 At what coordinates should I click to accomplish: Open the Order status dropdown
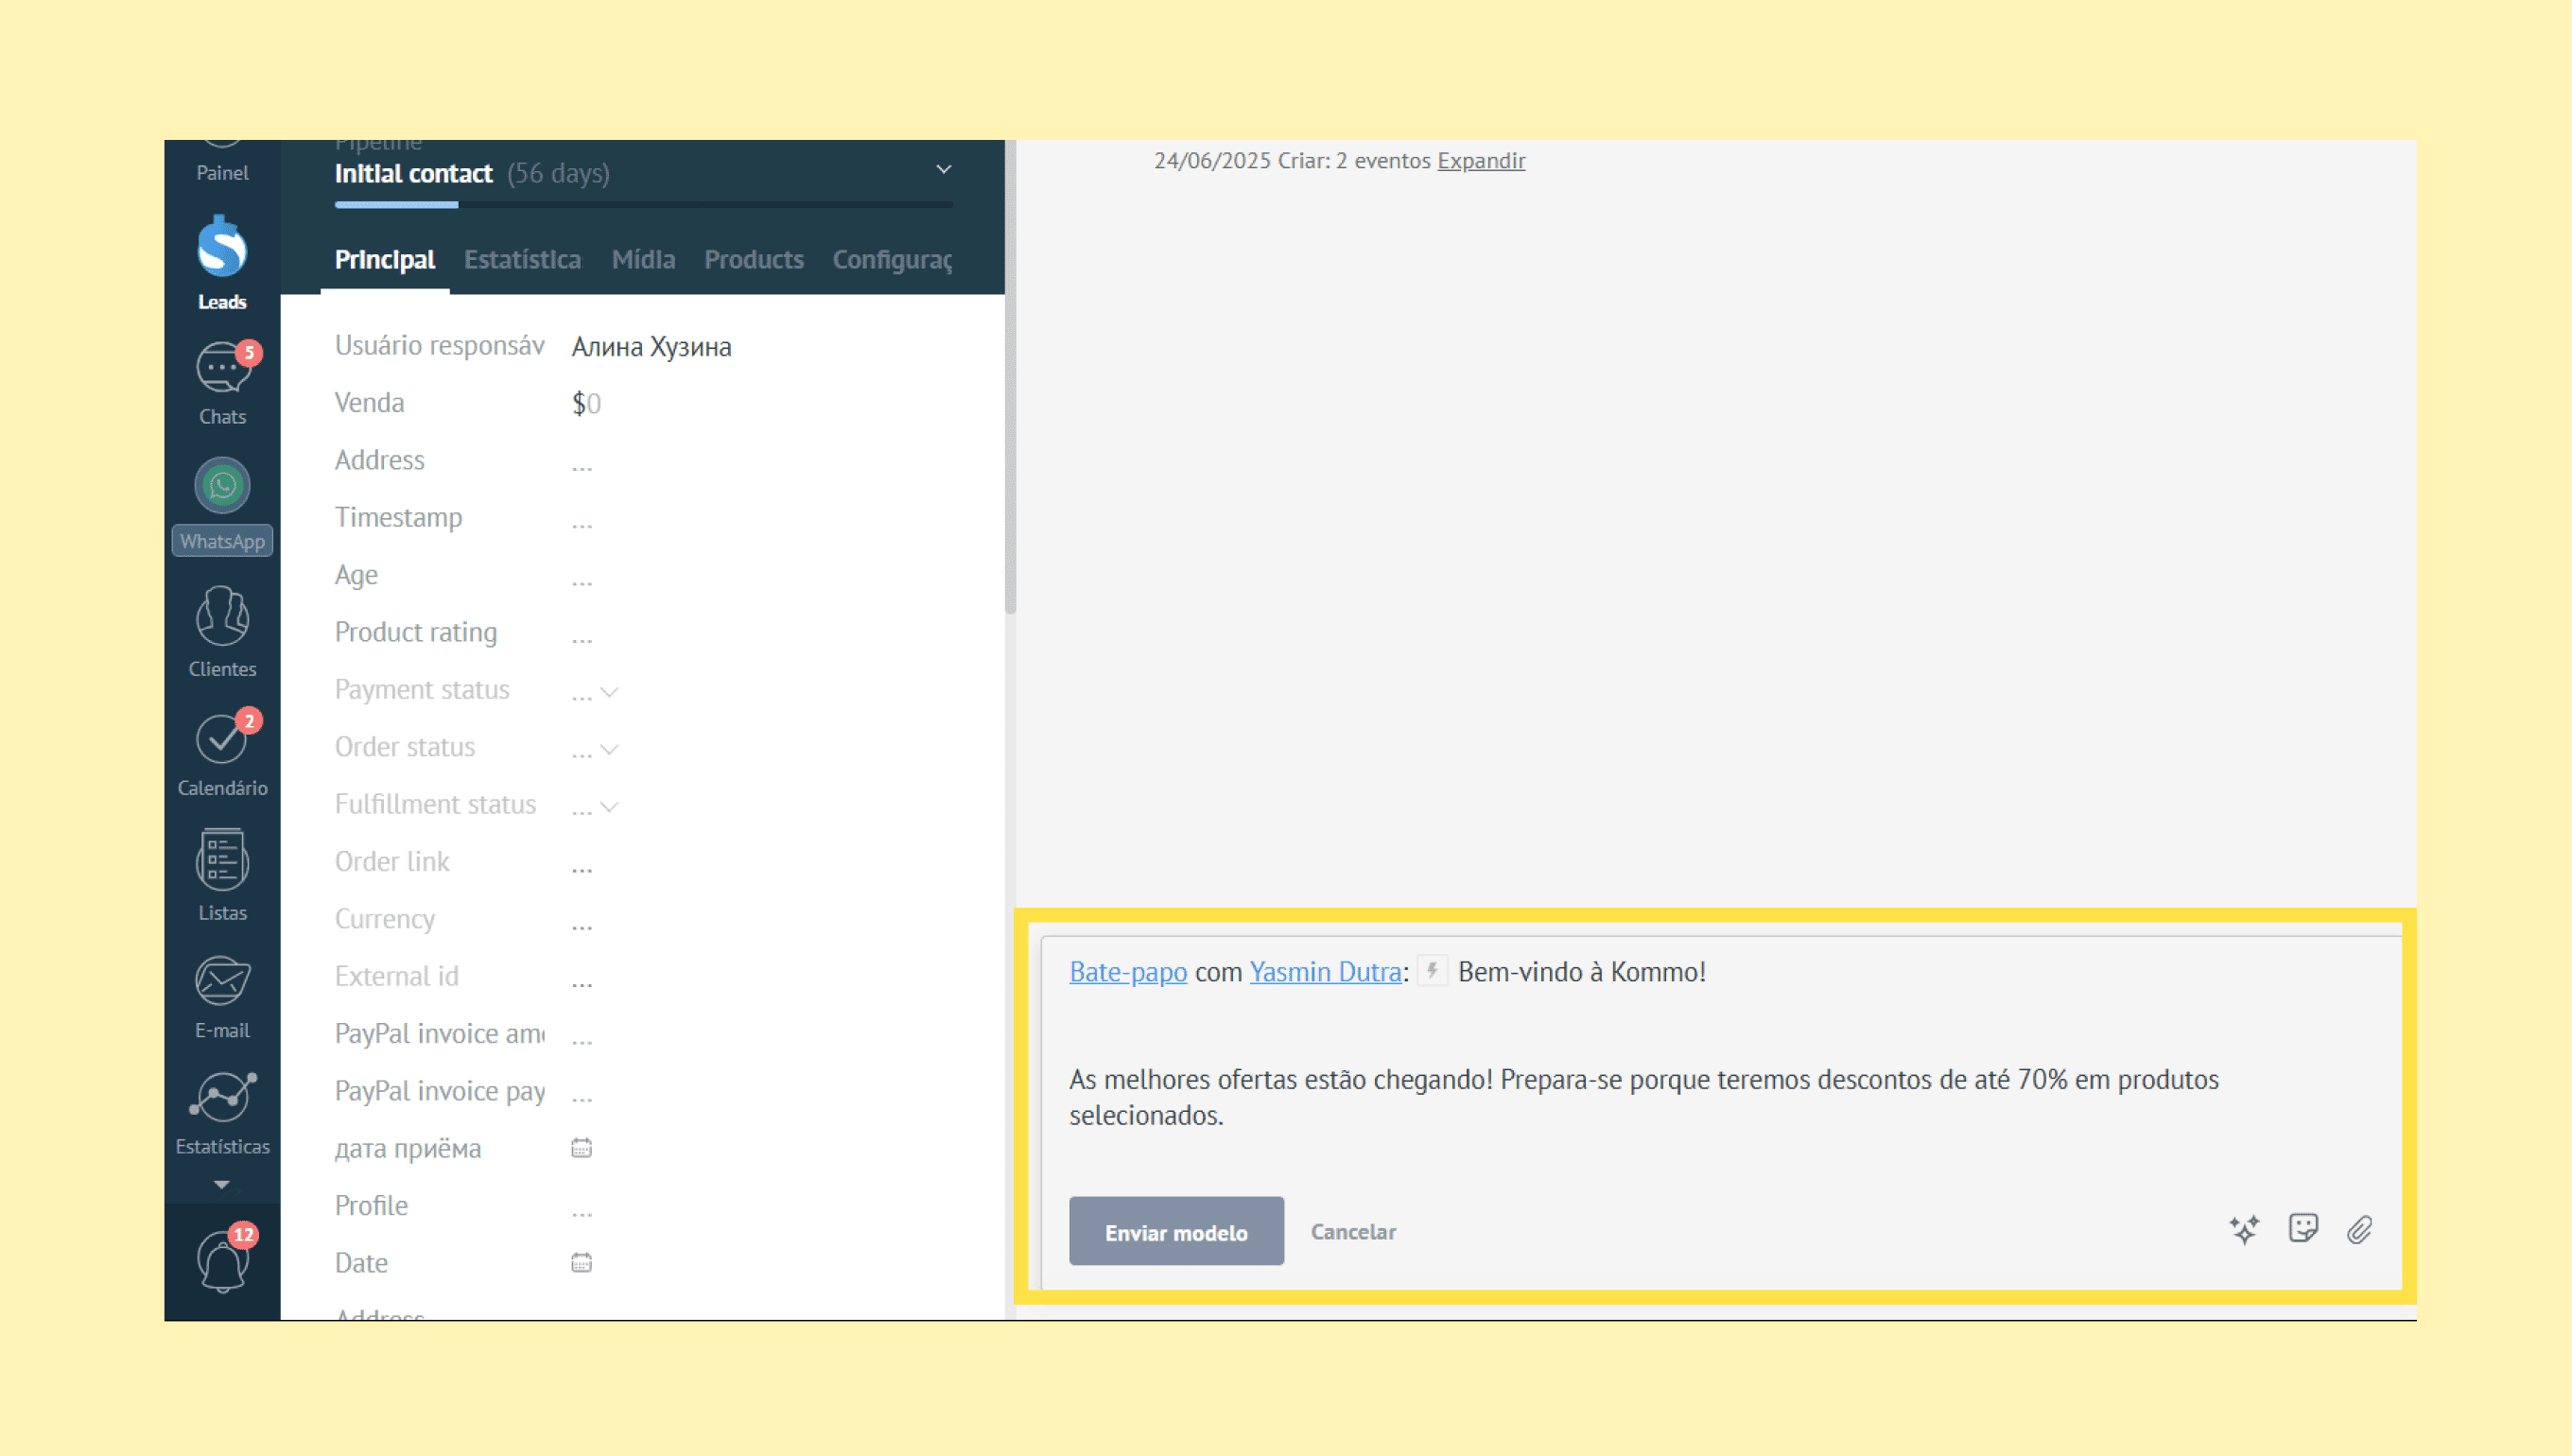(608, 749)
